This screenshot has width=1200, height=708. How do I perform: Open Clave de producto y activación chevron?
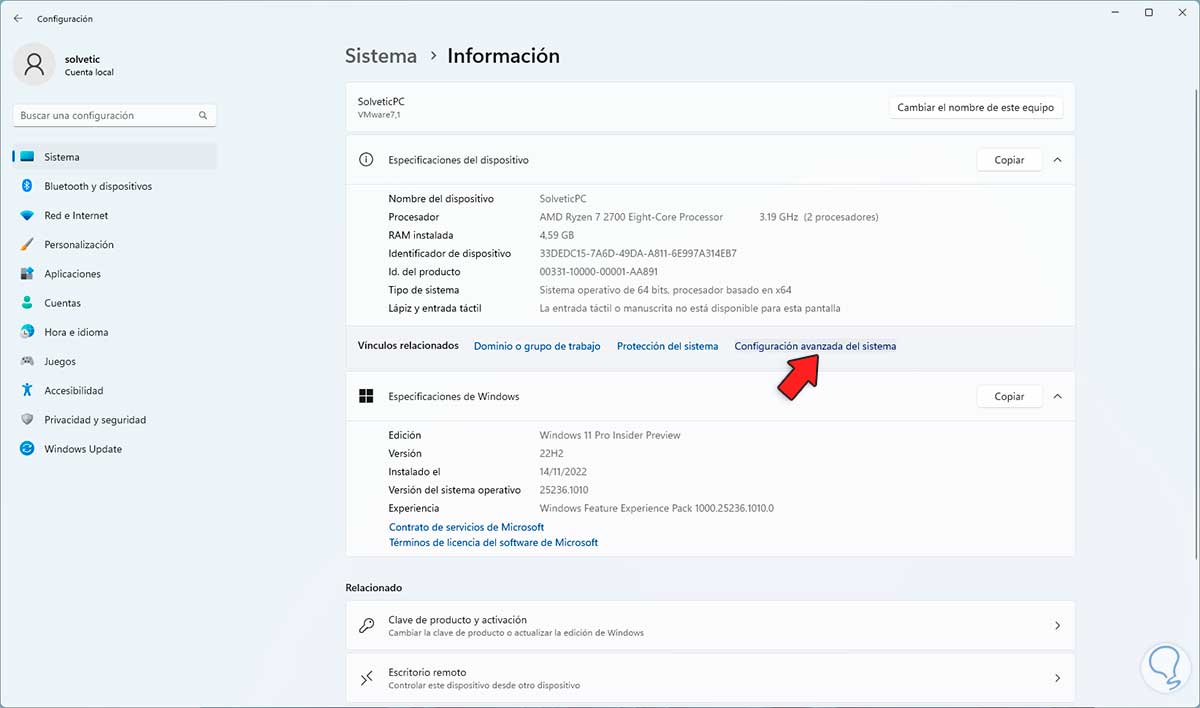[x=1057, y=626]
